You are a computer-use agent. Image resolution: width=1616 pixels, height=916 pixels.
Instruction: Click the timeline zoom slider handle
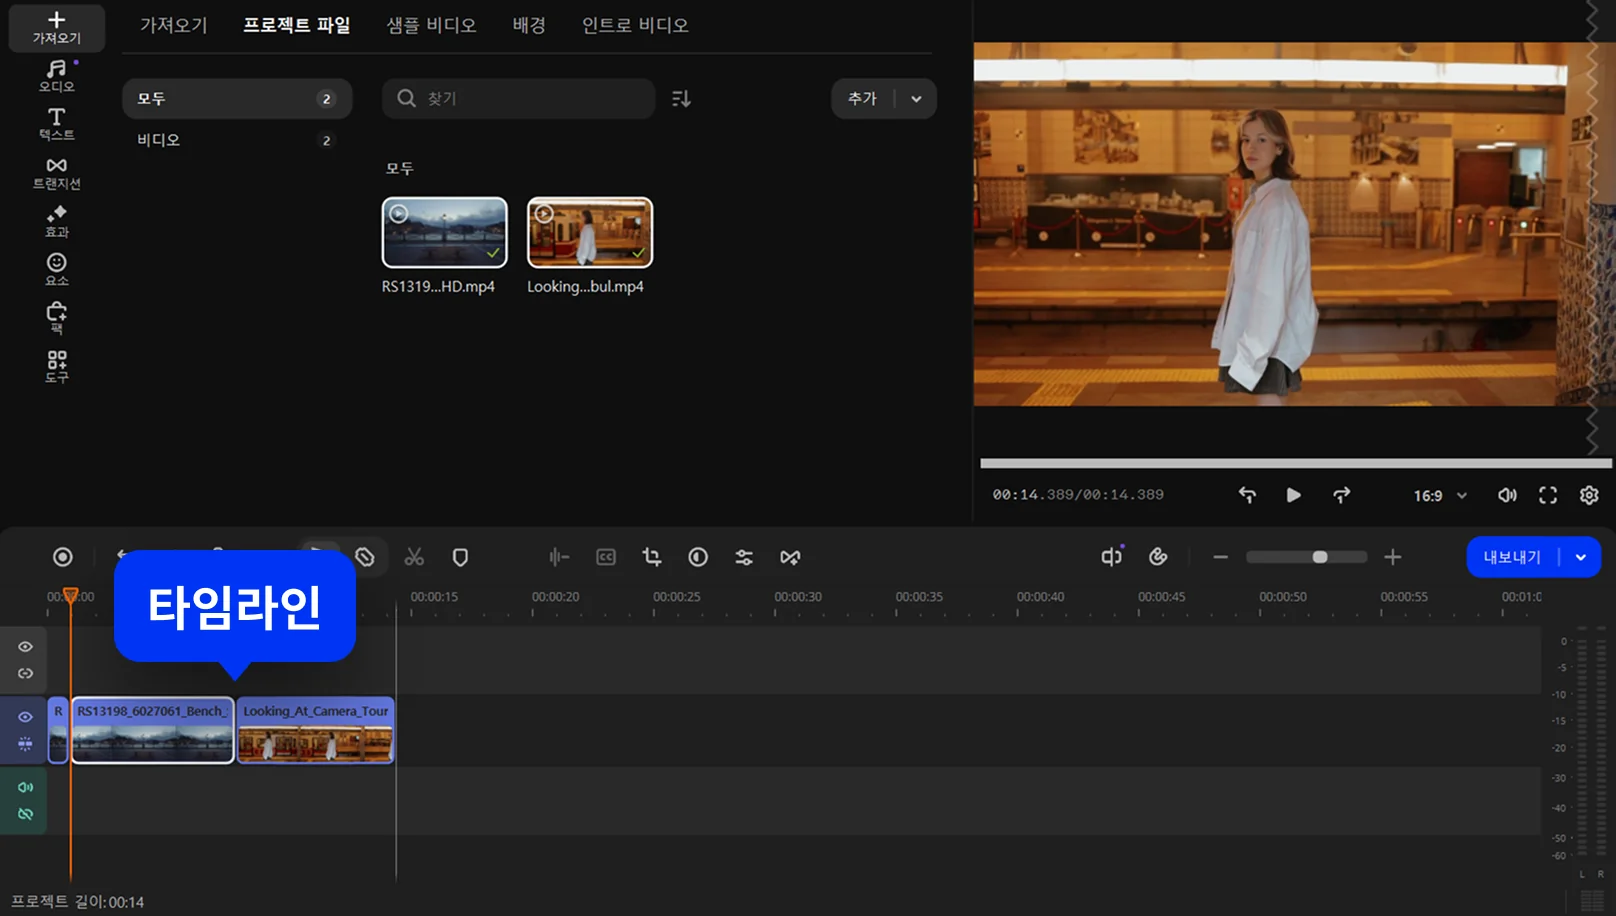1320,557
